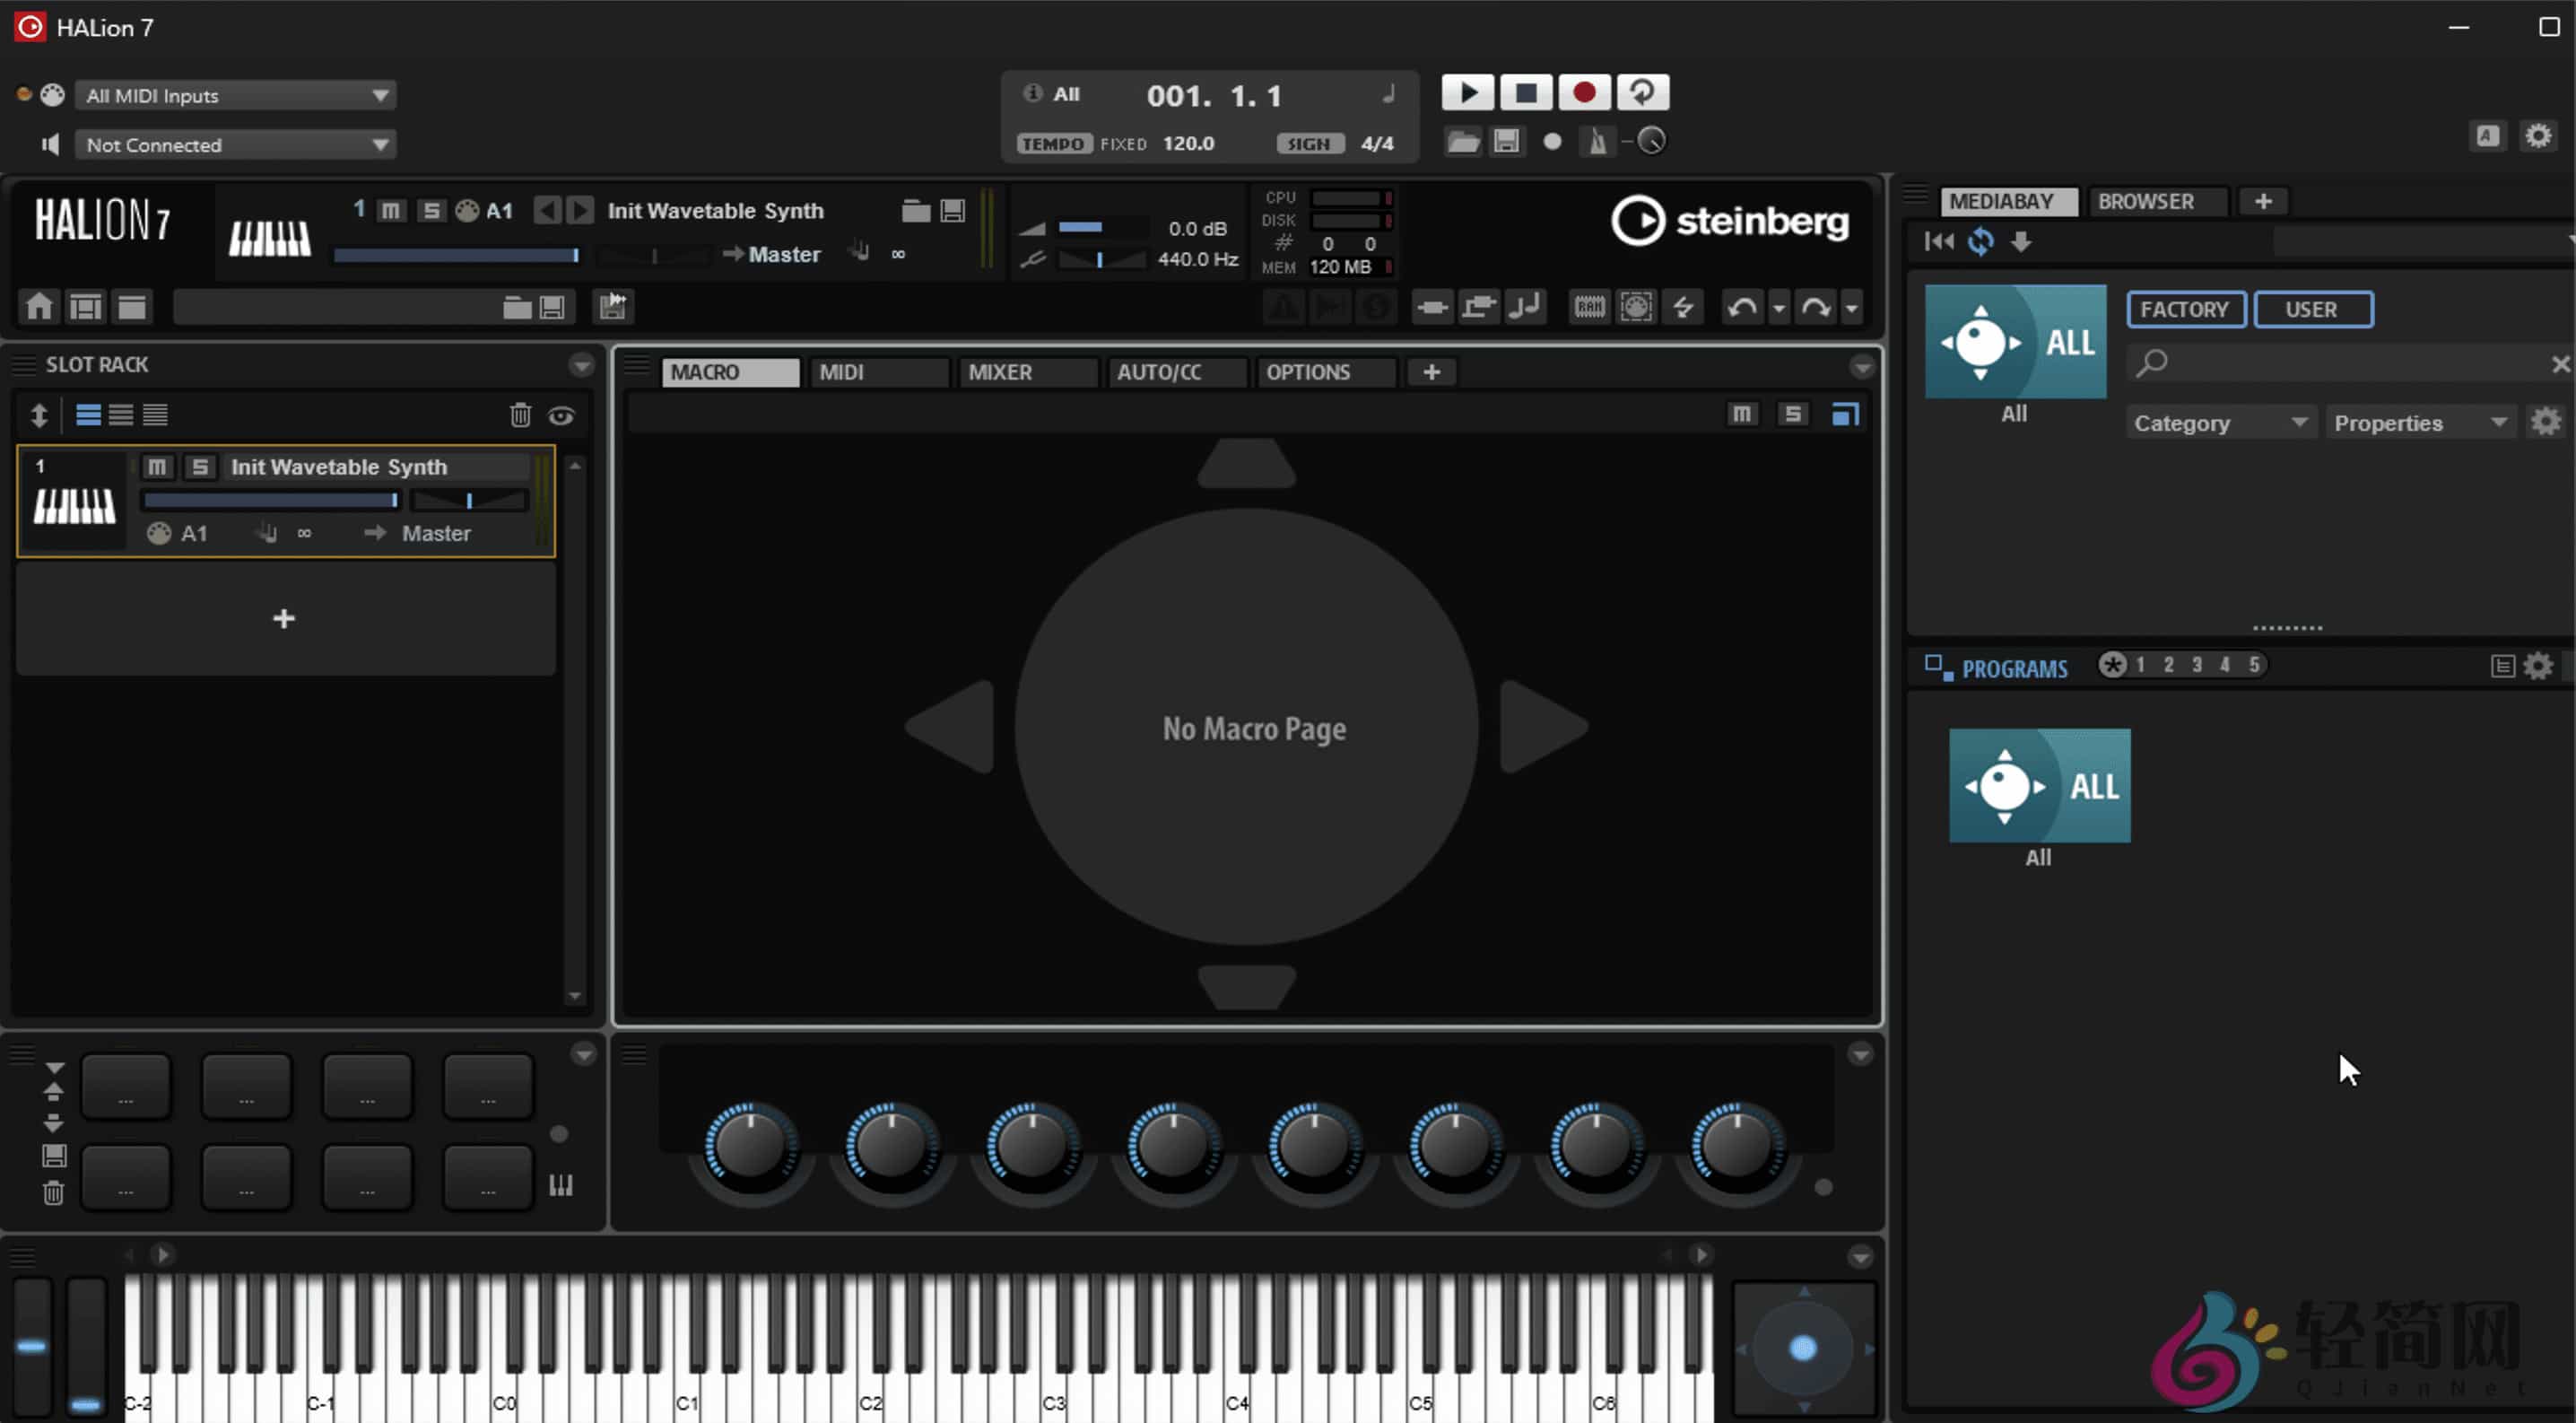Open the load program folder icon
2576x1423 pixels.
tap(915, 211)
